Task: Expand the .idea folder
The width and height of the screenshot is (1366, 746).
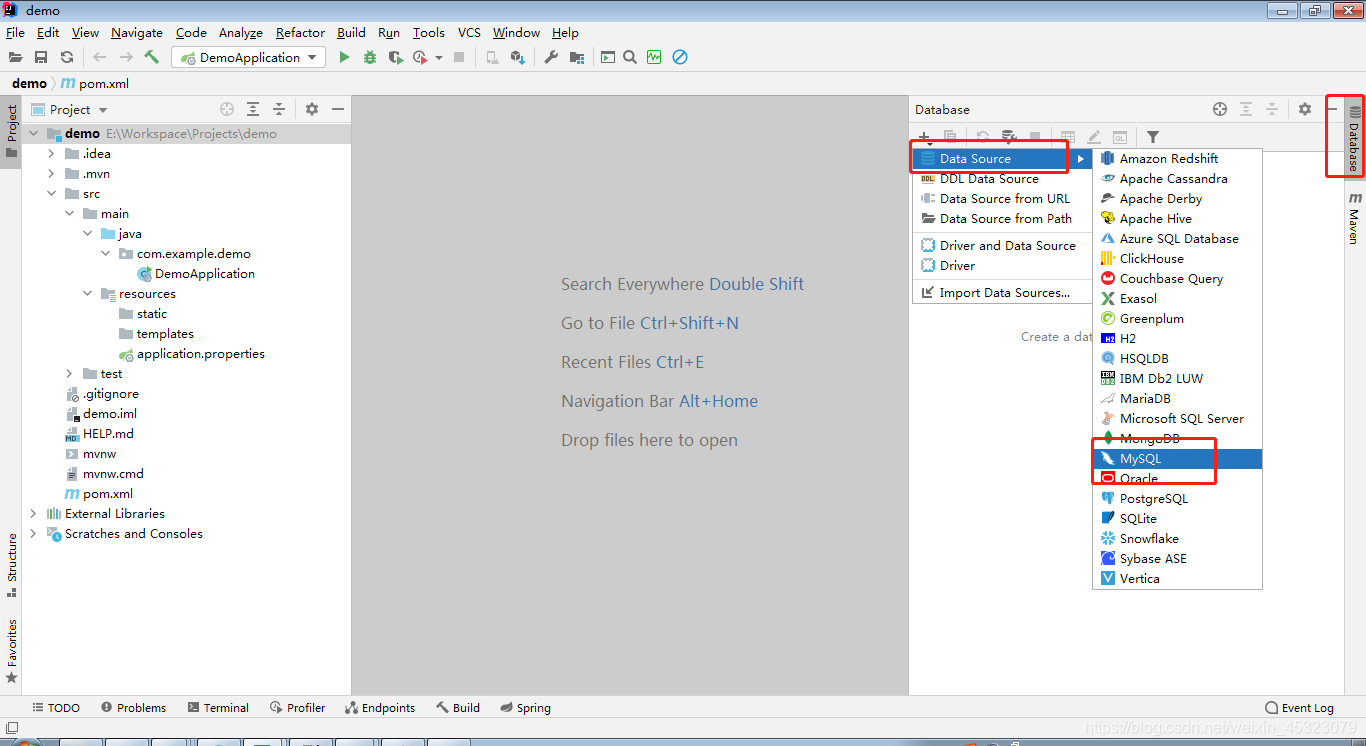Action: (51, 153)
